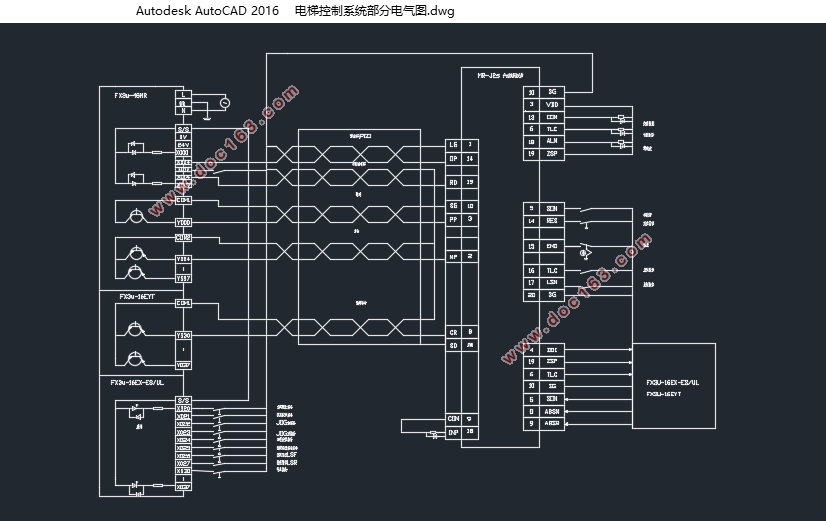Select the COM2 terminal box

pos(183,238)
